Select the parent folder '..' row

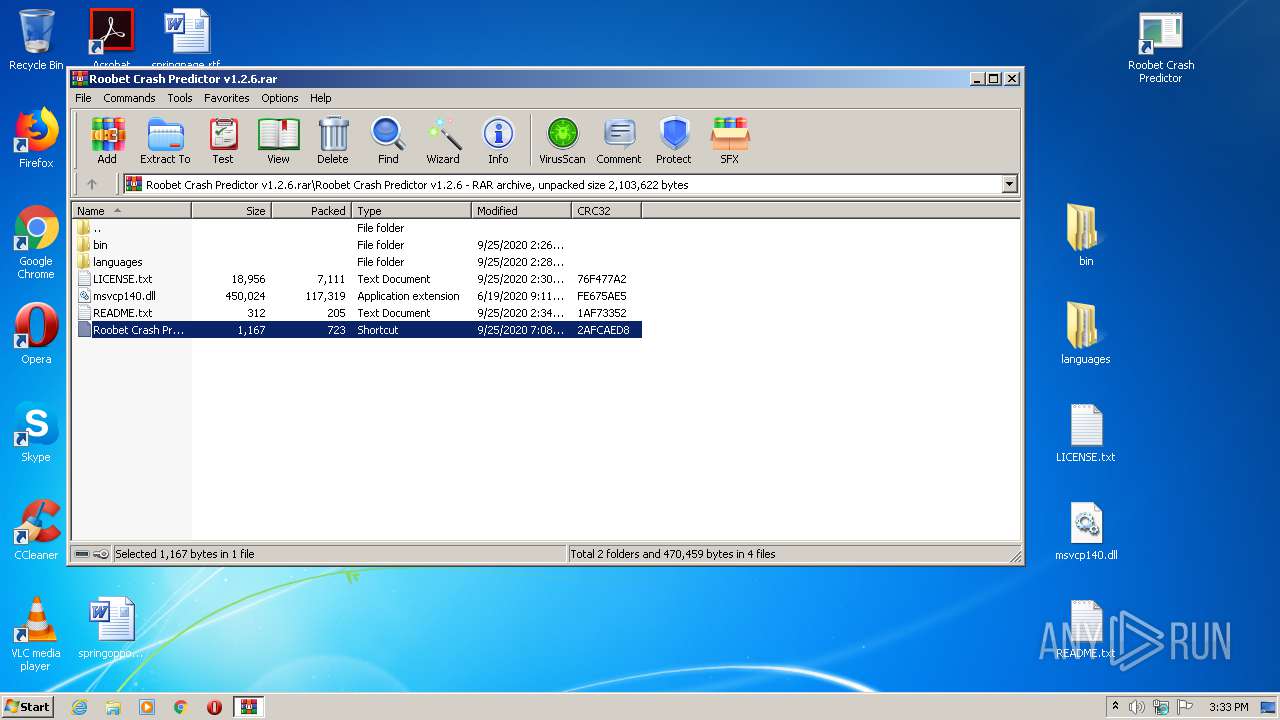point(358,228)
